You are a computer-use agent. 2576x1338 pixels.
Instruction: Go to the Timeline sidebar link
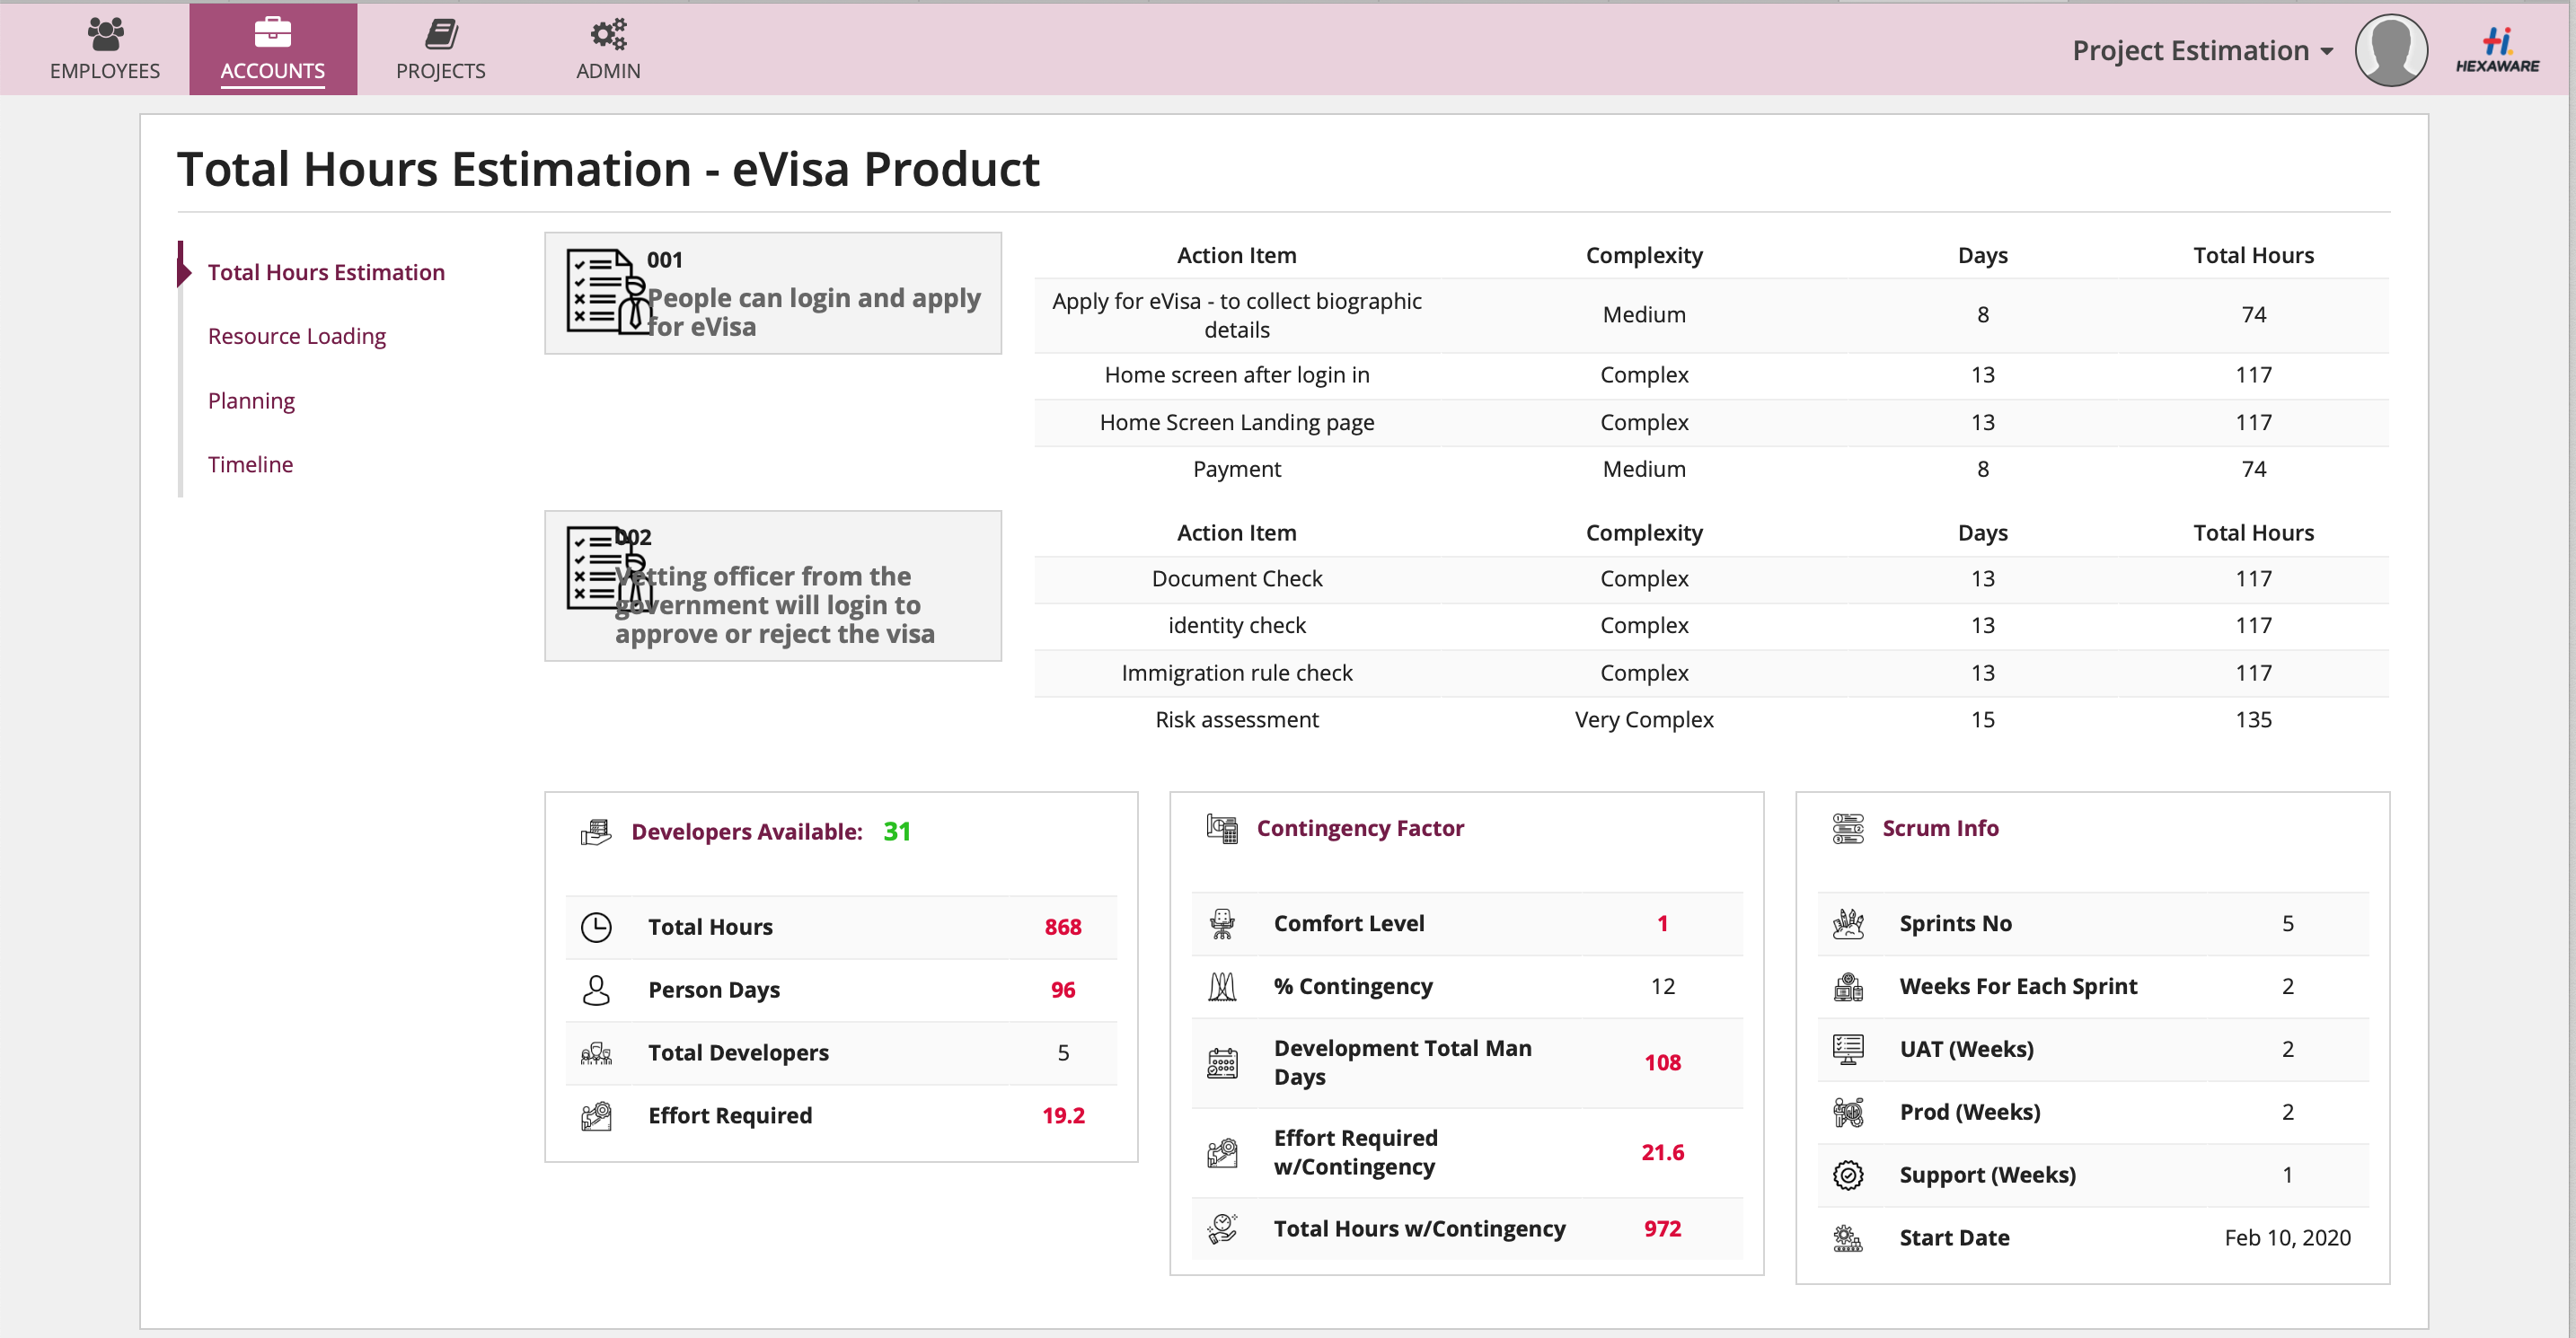click(x=250, y=465)
